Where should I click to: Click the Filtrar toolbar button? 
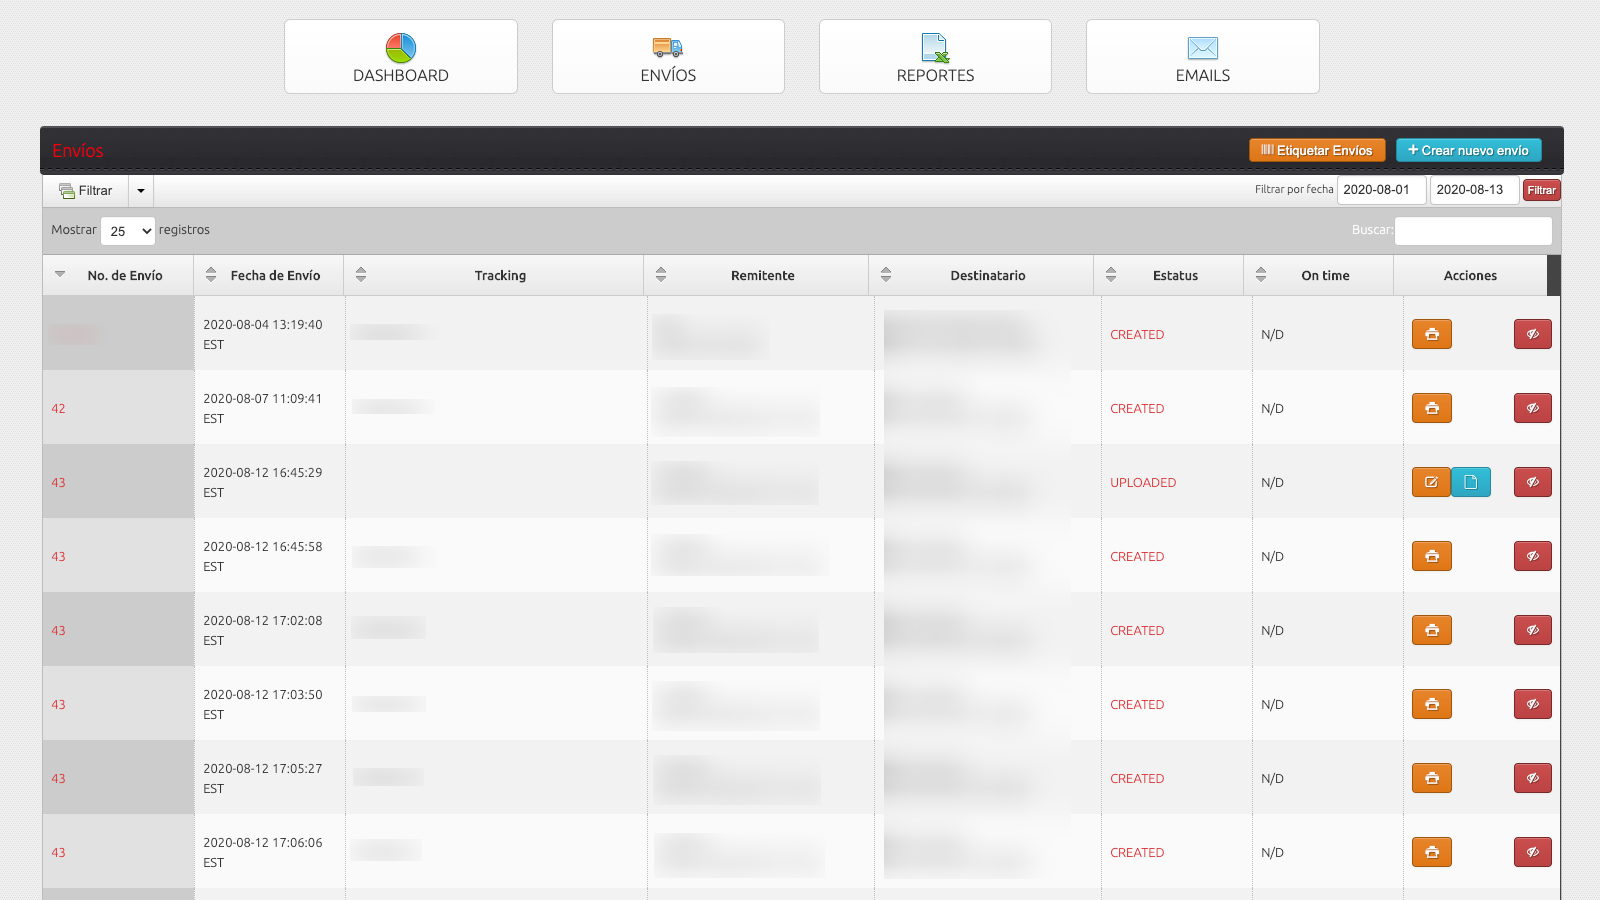tap(86, 191)
